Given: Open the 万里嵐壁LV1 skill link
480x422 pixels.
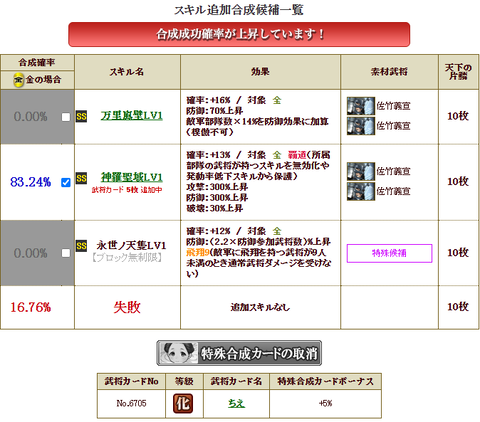Looking at the screenshot, I should click(132, 116).
